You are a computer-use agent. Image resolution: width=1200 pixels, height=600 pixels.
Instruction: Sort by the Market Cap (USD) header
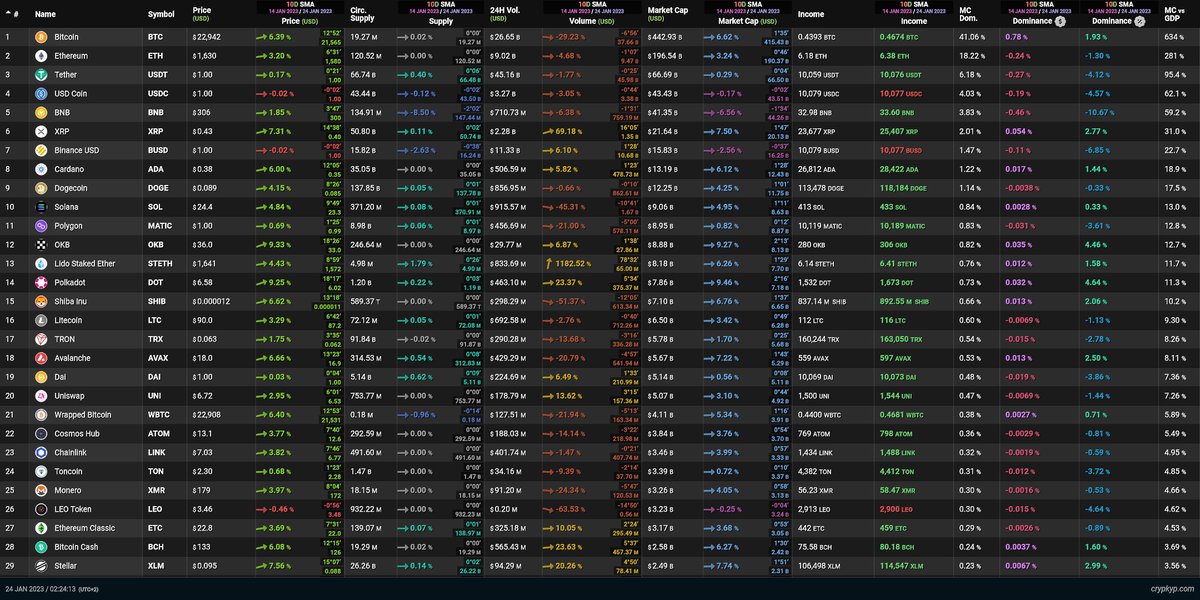tap(668, 13)
